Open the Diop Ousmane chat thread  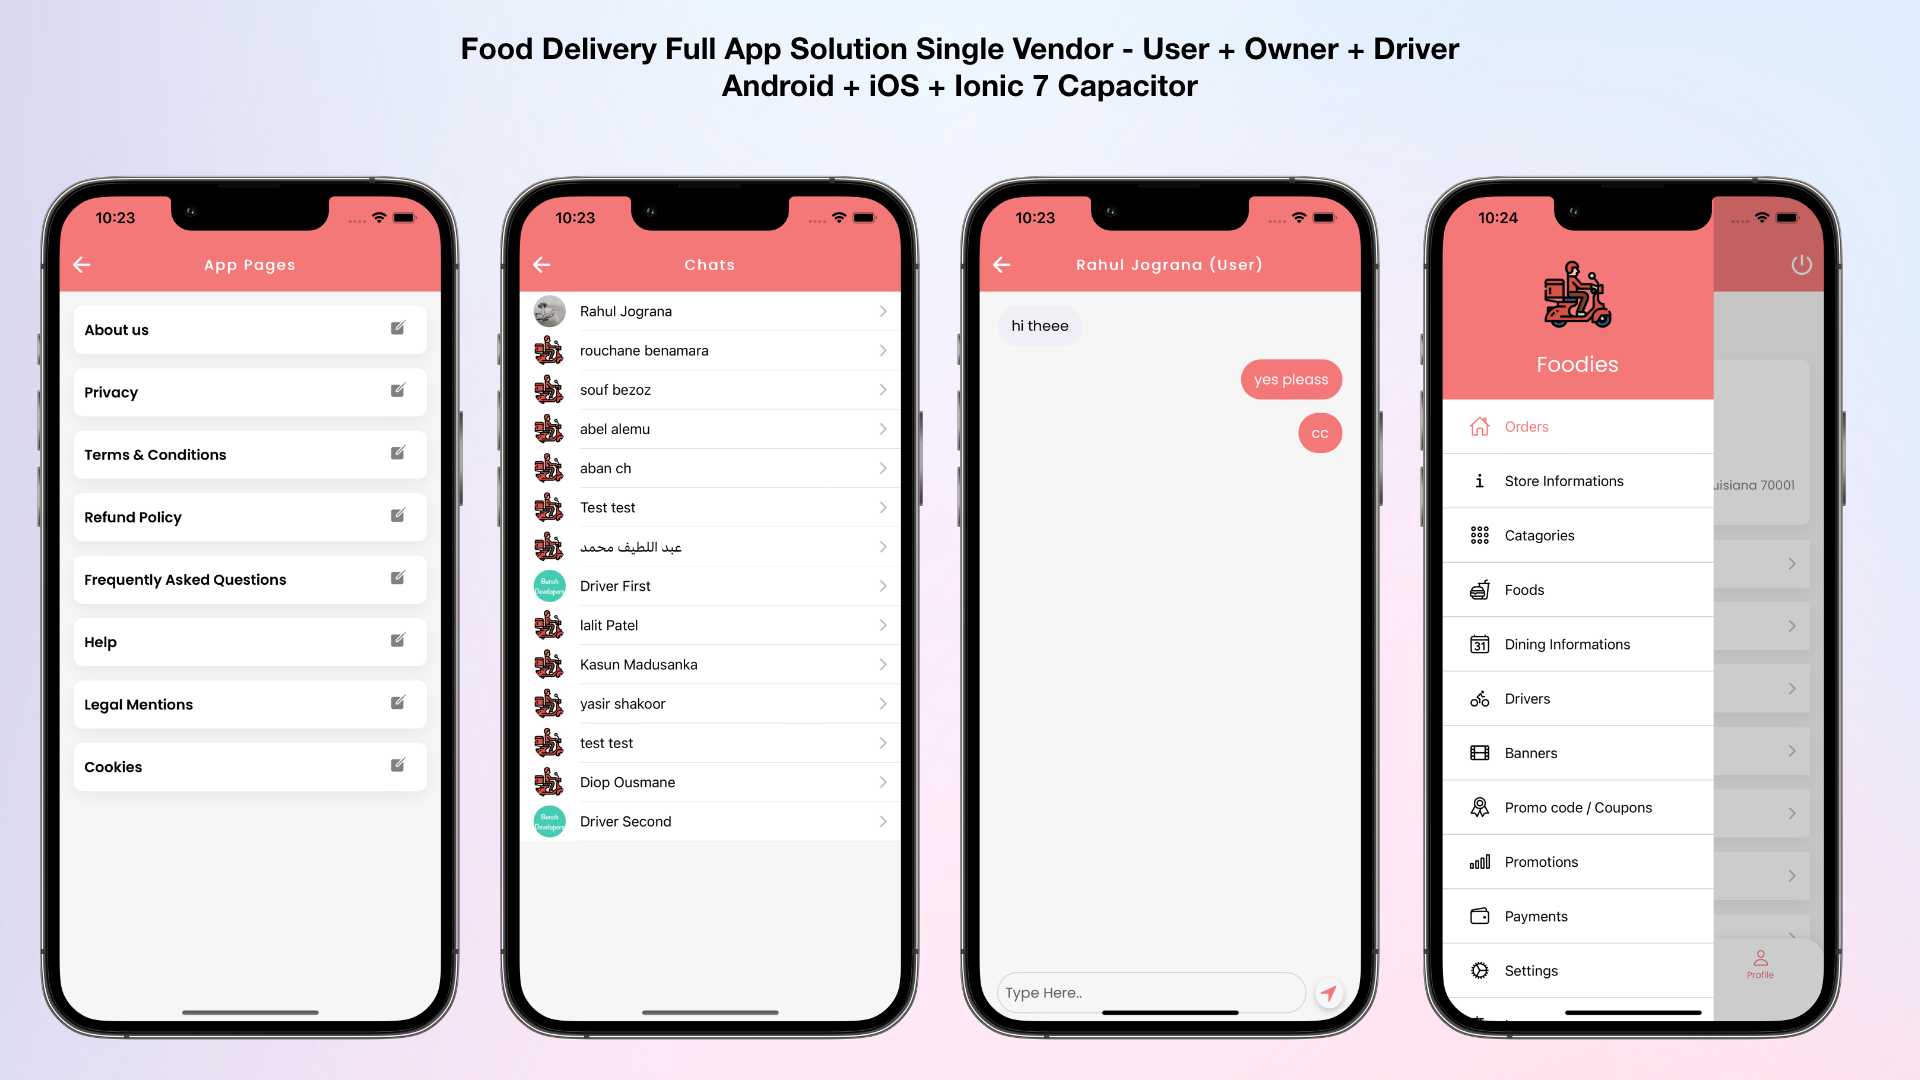pos(712,781)
